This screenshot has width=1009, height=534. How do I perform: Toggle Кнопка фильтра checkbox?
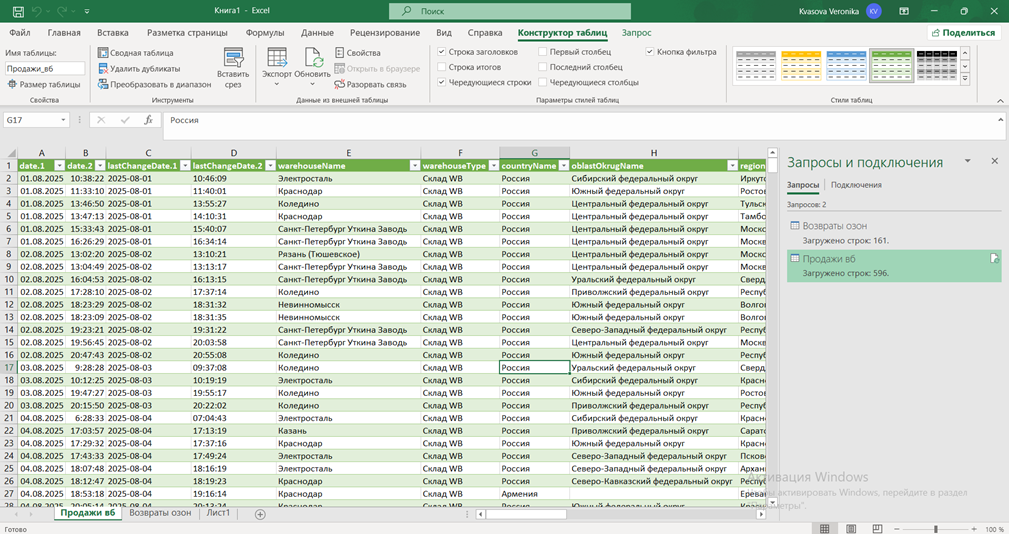pyautogui.click(x=650, y=51)
